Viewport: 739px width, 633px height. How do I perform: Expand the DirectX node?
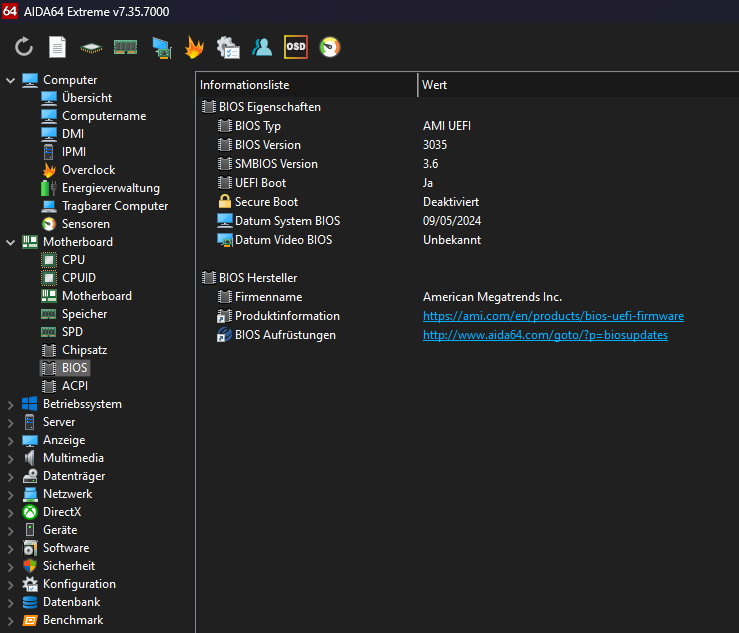pyautogui.click(x=10, y=512)
